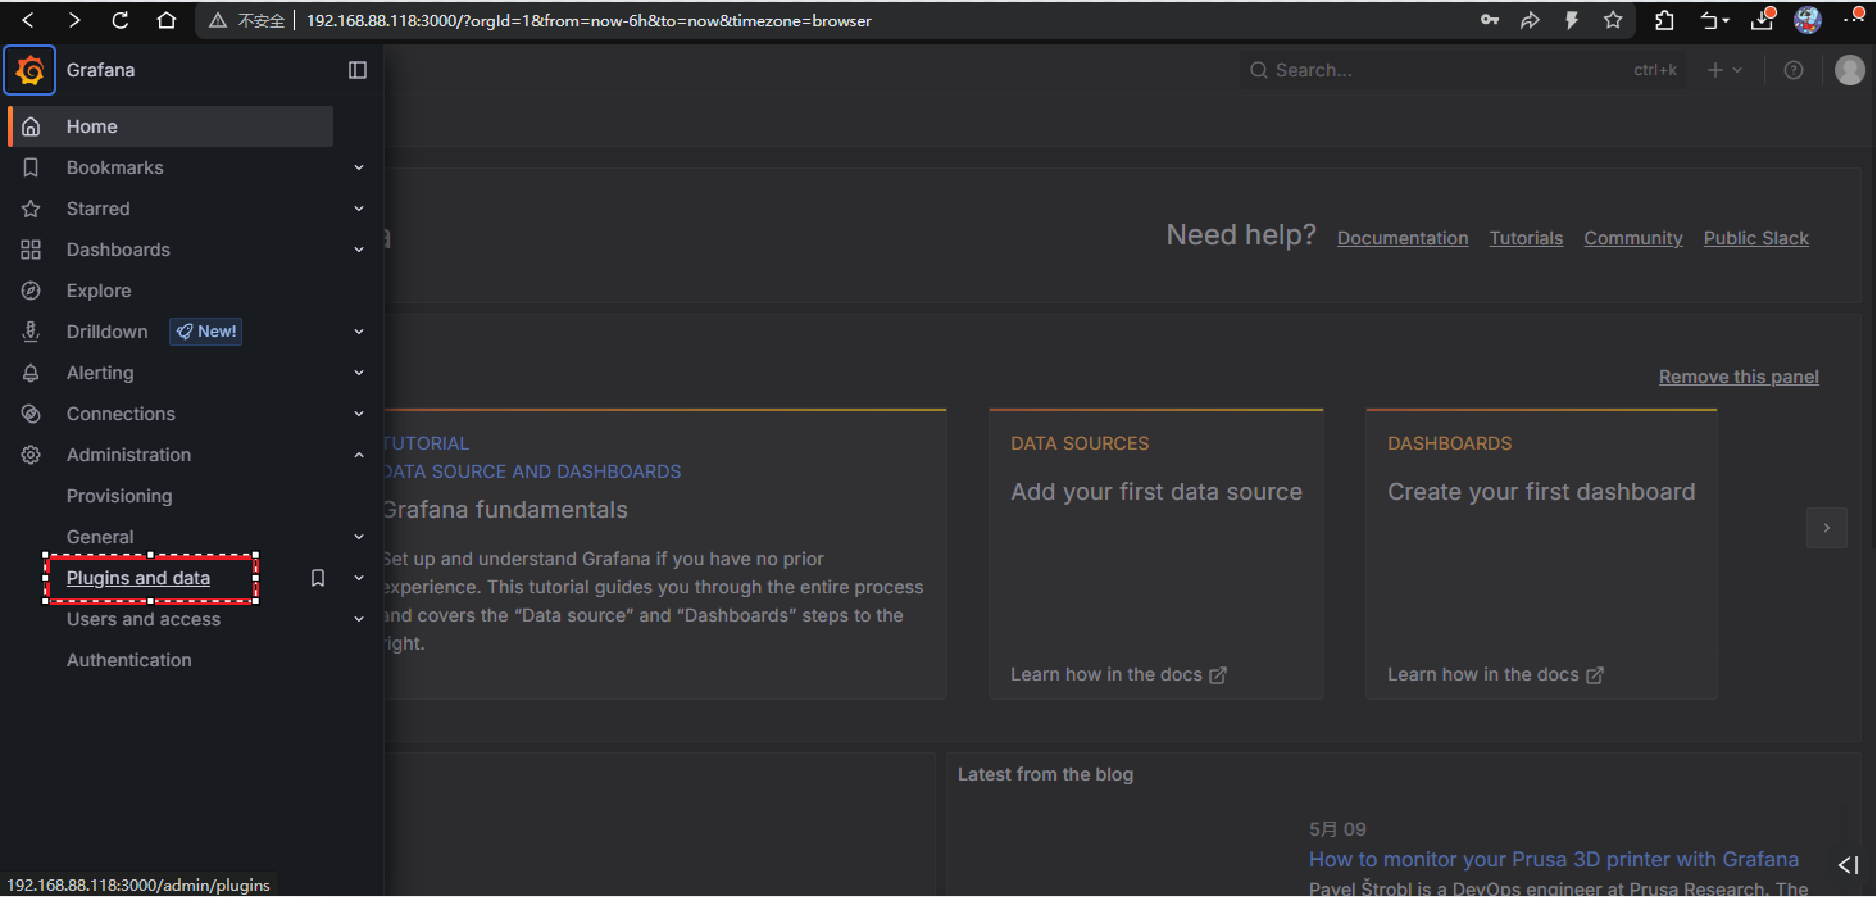The height and width of the screenshot is (897, 1876).
Task: Click the Starred star icon
Action: (x=31, y=209)
